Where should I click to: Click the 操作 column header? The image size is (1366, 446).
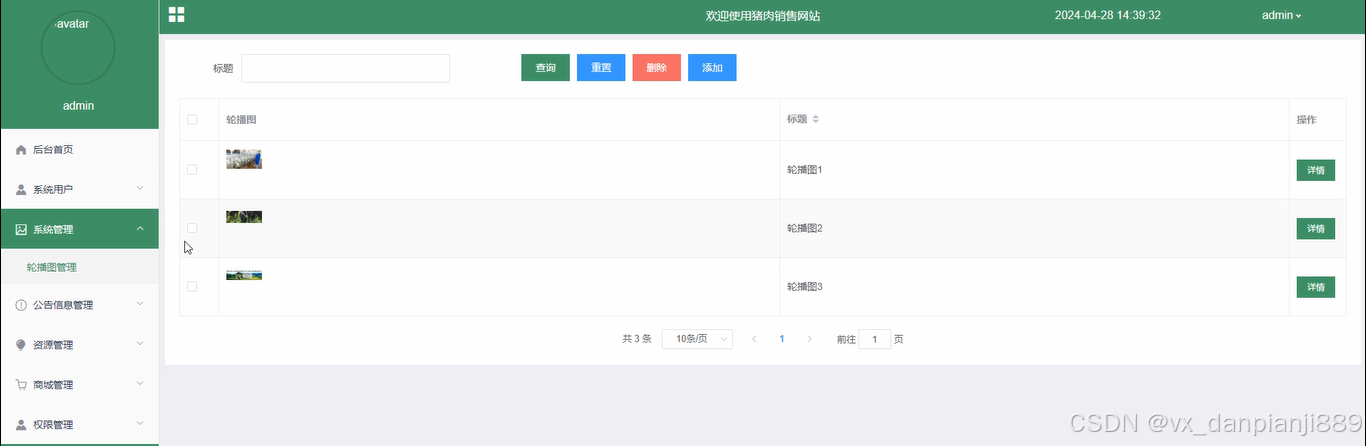pyautogui.click(x=1306, y=120)
